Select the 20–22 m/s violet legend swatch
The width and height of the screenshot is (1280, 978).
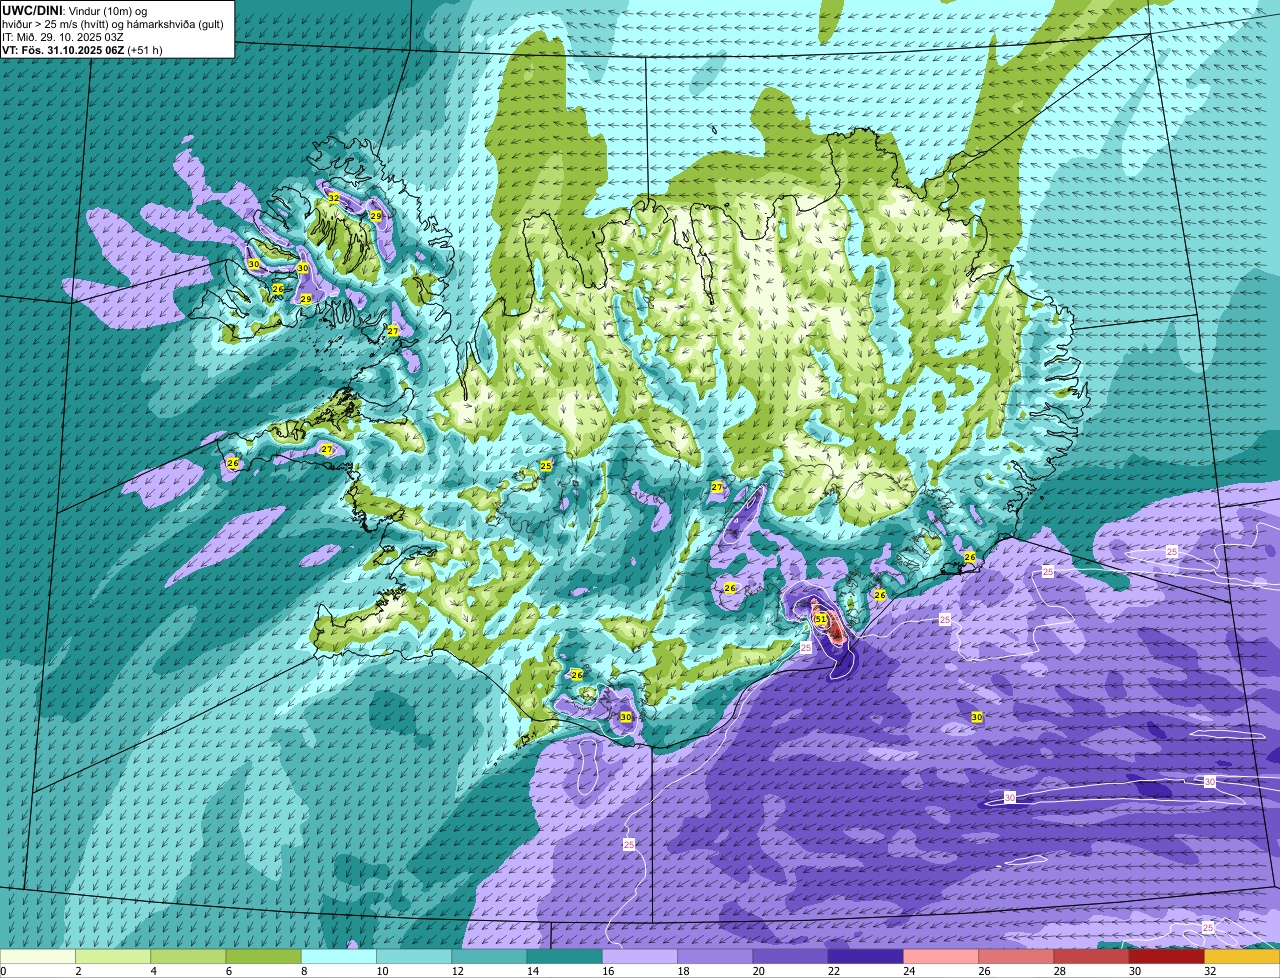click(x=790, y=957)
